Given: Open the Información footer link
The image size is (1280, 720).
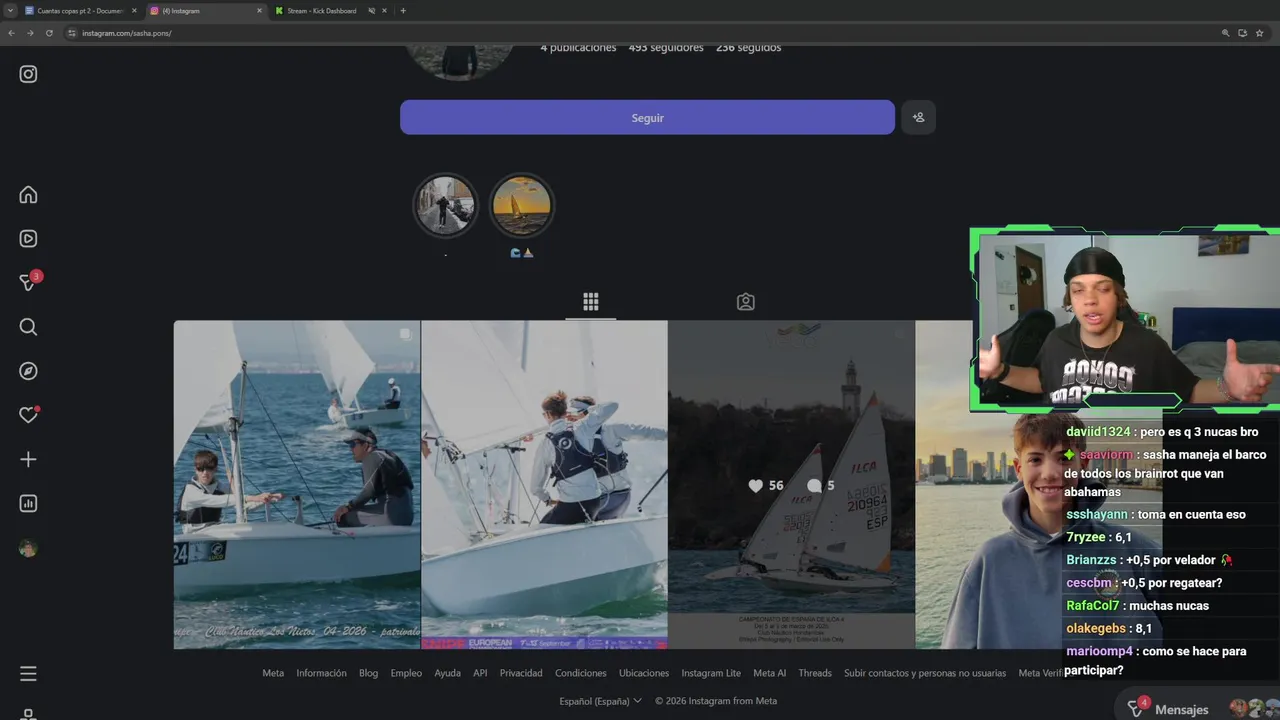Looking at the screenshot, I should (321, 673).
